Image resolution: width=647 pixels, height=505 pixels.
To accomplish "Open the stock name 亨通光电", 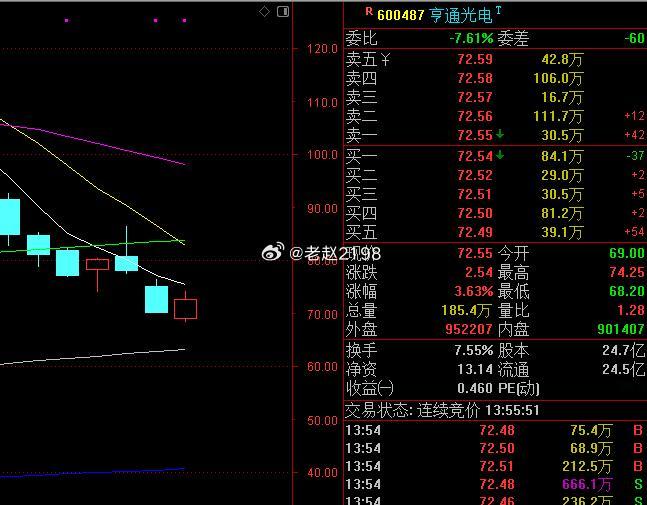I will click(x=461, y=16).
